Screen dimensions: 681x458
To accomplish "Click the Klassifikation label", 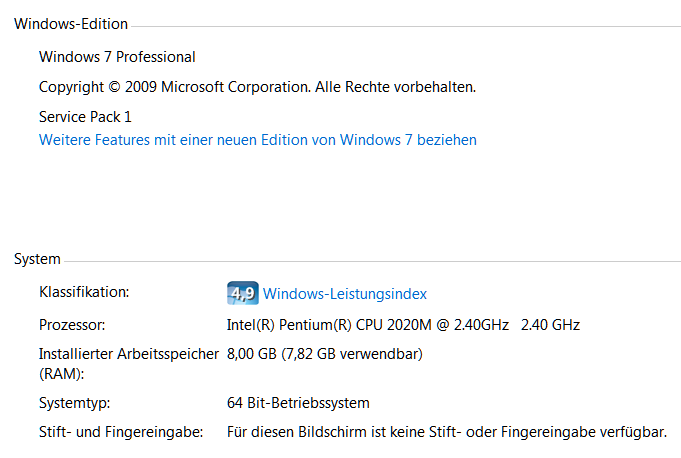I will [84, 292].
